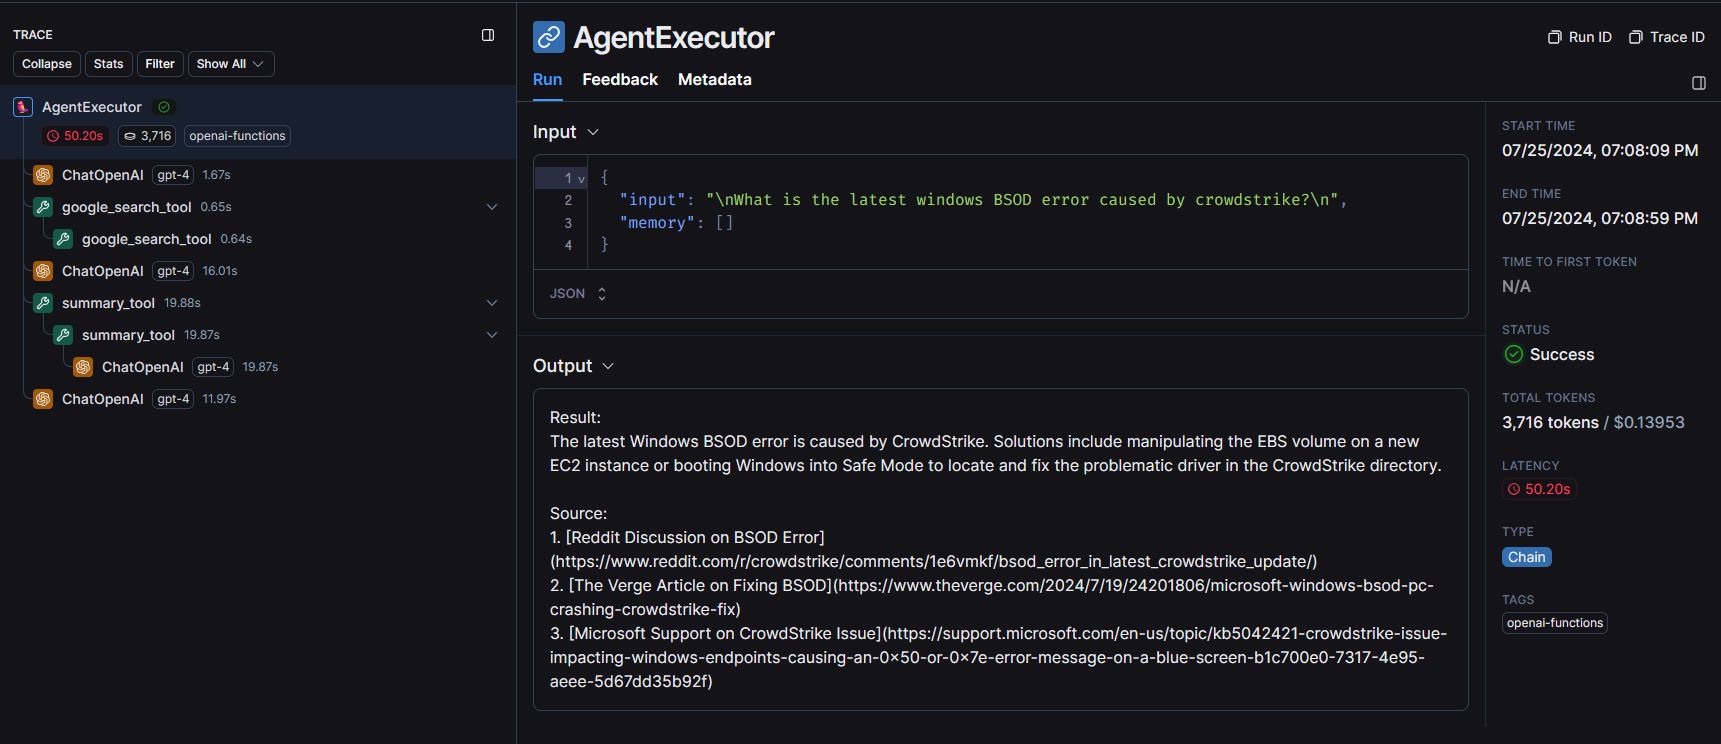1721x744 pixels.
Task: Click the openai-functions tag under TAGS
Action: pyautogui.click(x=1555, y=623)
